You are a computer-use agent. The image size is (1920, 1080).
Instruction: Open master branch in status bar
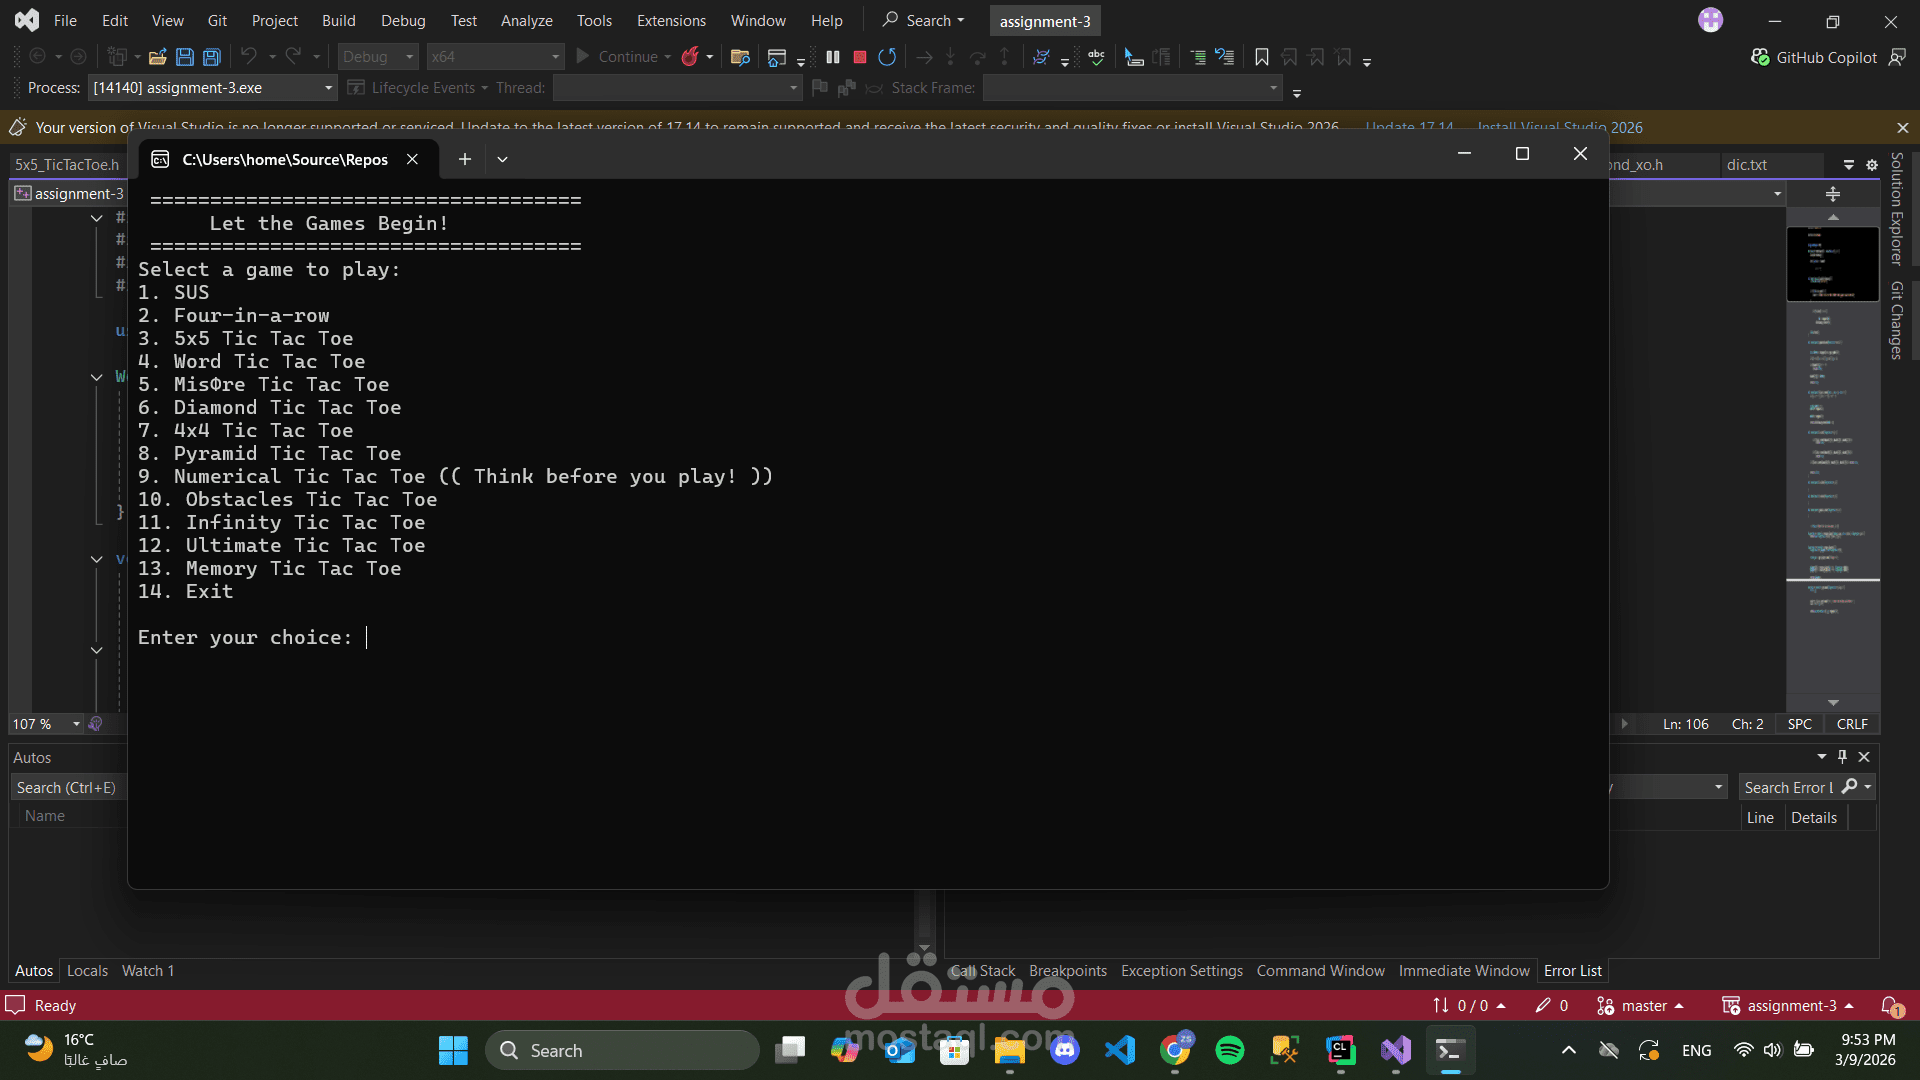[x=1643, y=1006]
